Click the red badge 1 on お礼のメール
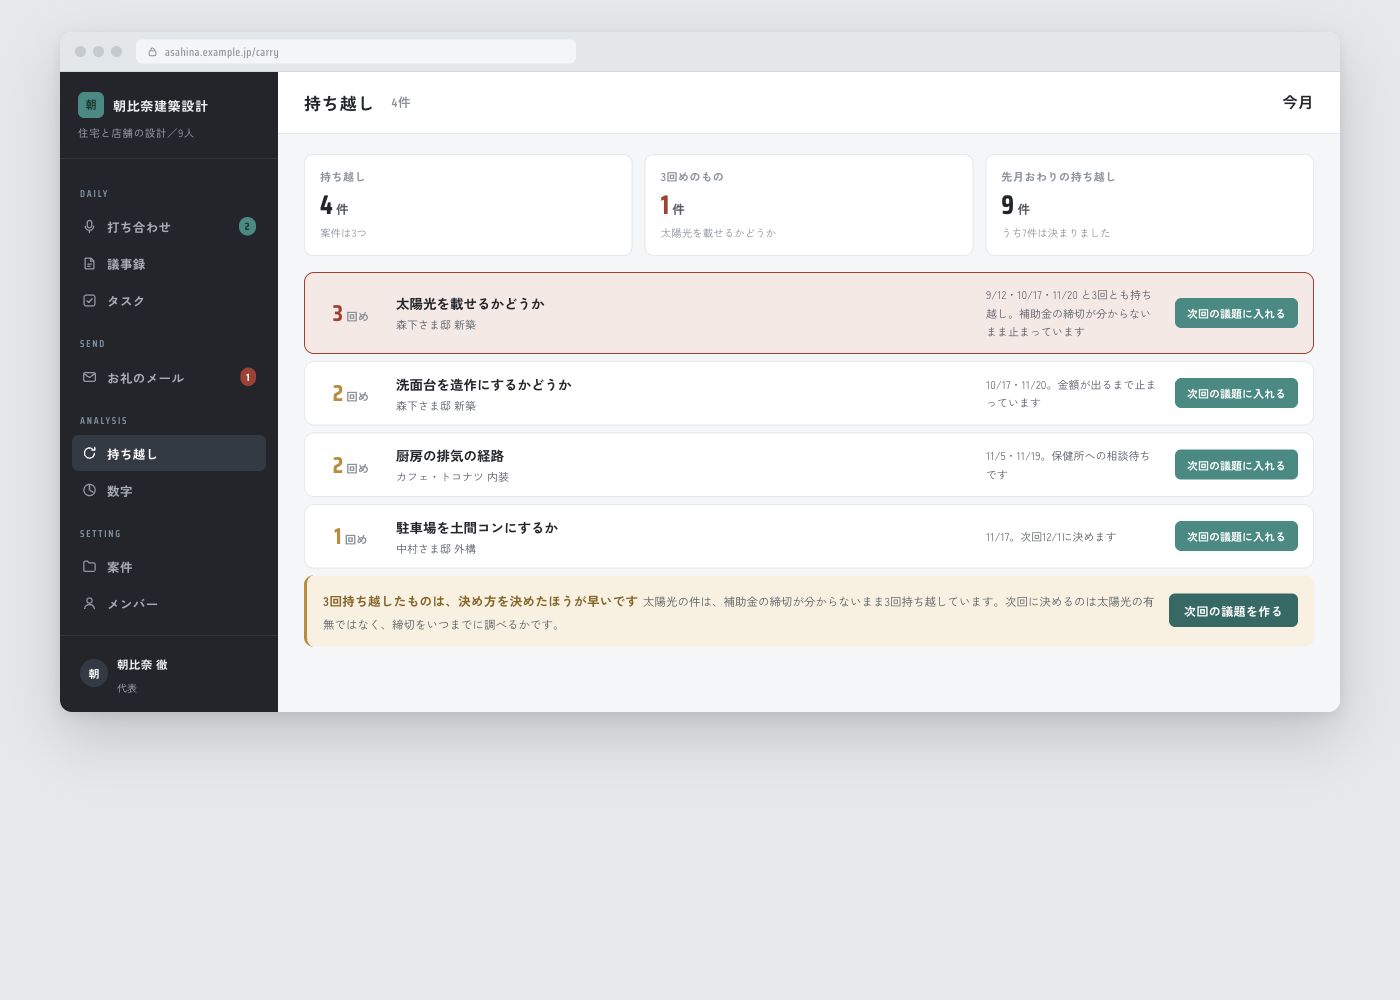 [x=248, y=377]
